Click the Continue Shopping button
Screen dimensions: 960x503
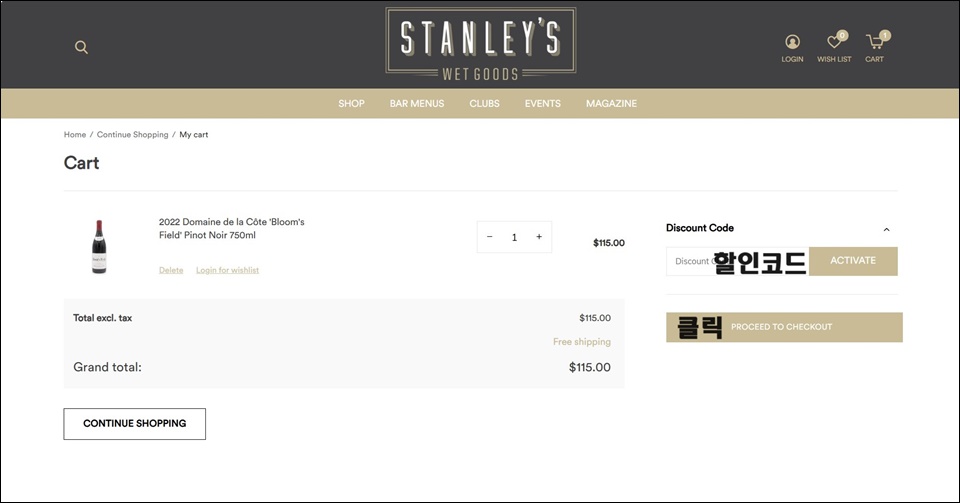135,423
